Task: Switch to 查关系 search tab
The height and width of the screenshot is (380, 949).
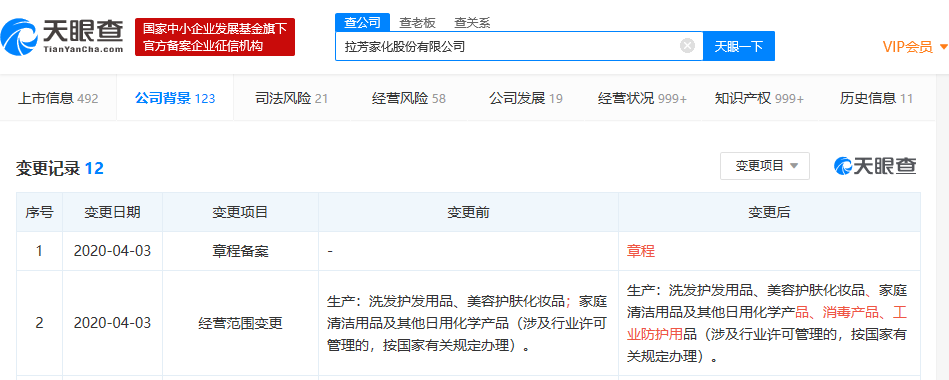Action: click(x=472, y=23)
